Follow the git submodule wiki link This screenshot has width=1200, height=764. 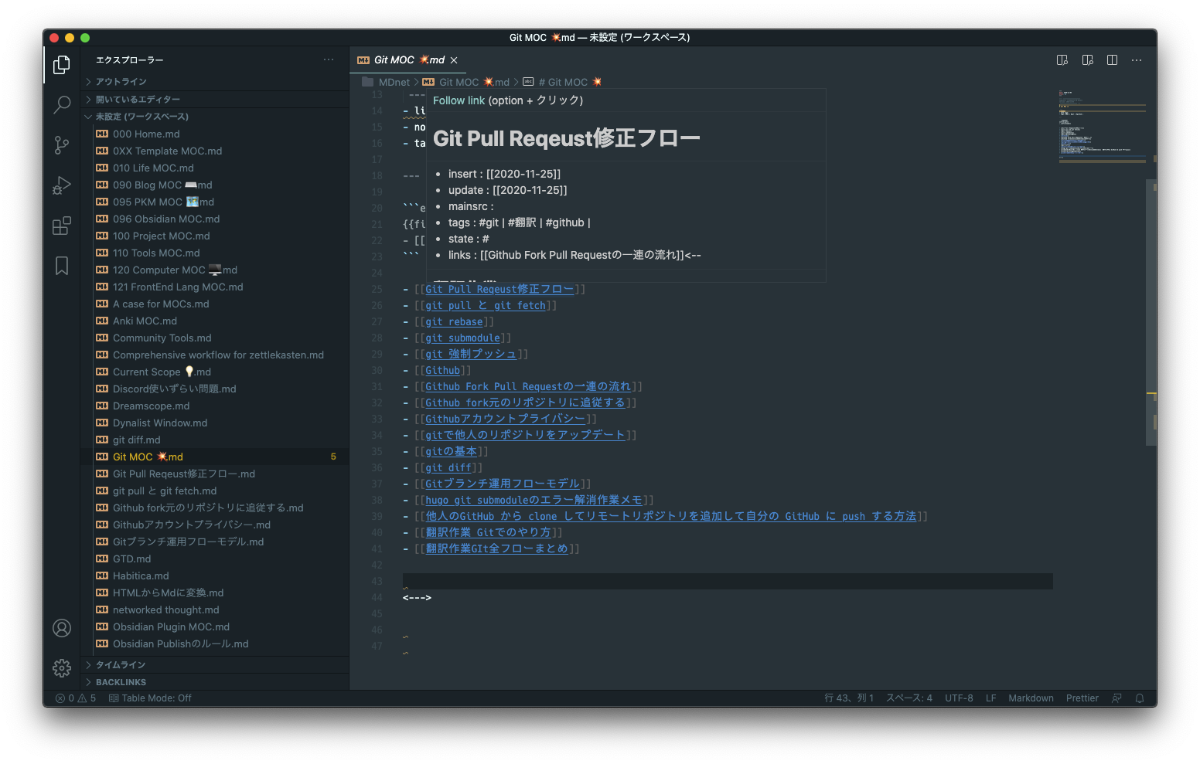(462, 338)
